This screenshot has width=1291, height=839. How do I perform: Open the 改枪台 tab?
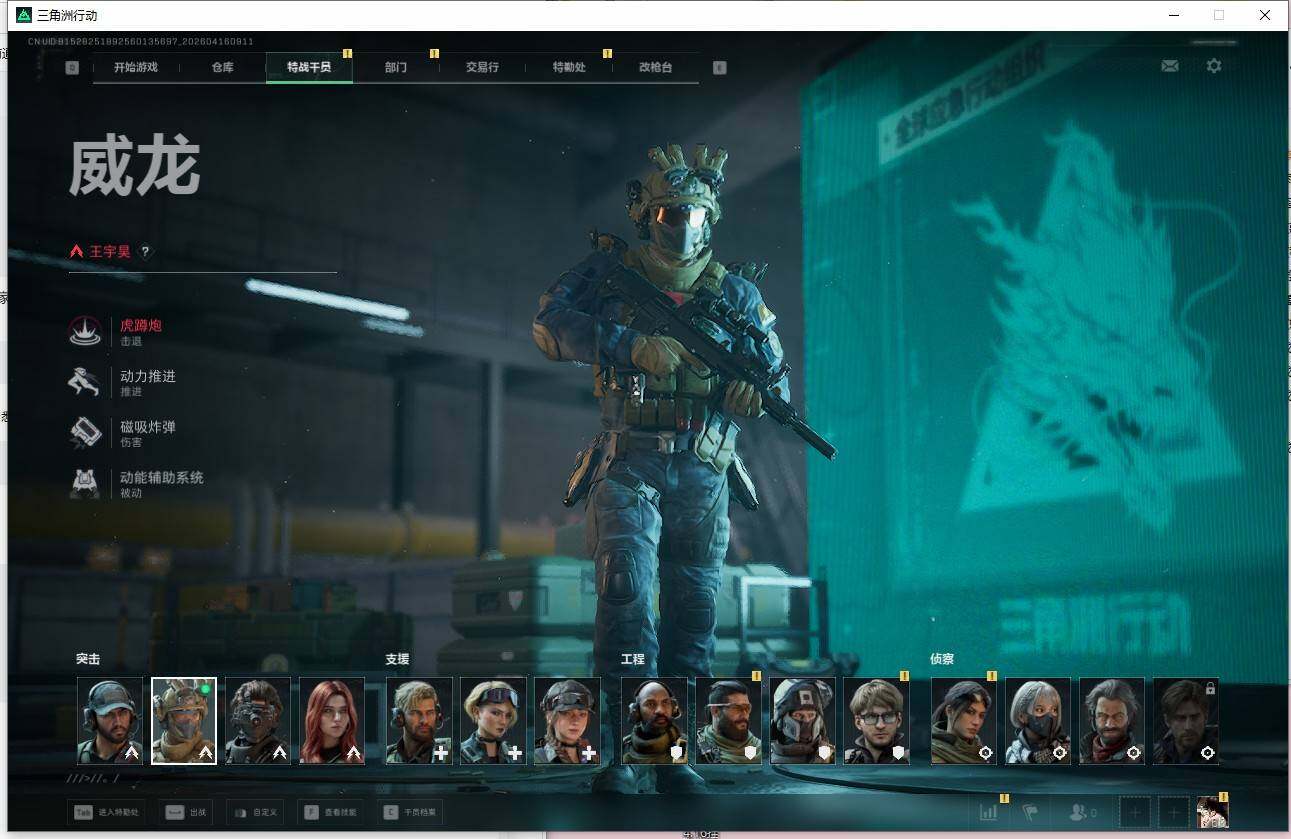point(655,67)
